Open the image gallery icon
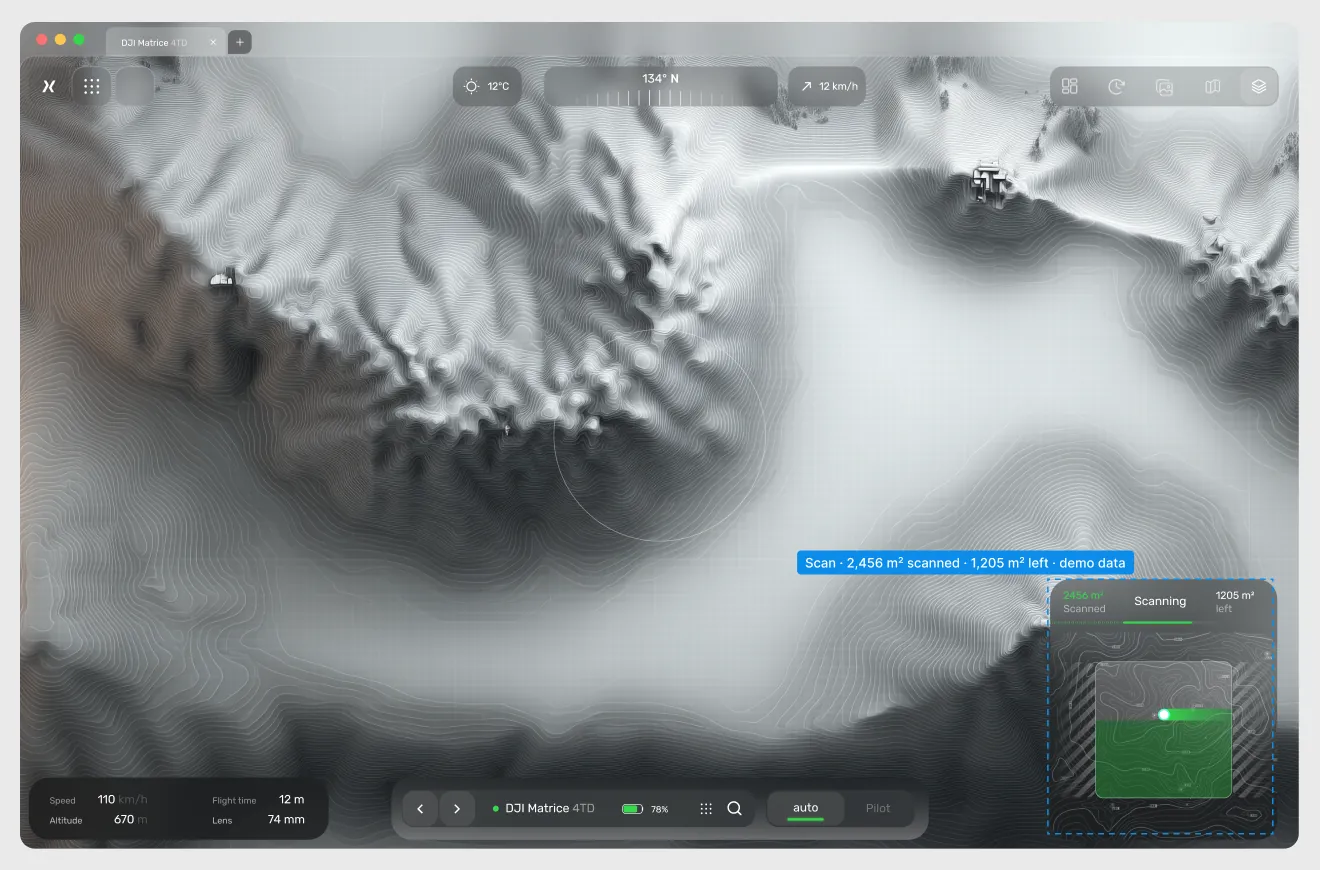 click(x=1164, y=87)
